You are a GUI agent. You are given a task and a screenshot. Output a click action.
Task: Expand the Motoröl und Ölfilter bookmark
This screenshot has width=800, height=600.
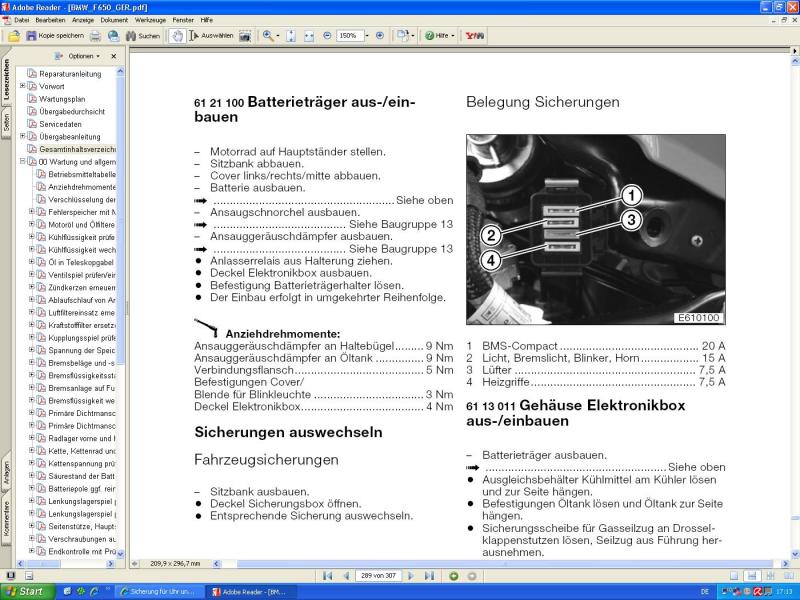[x=32, y=224]
